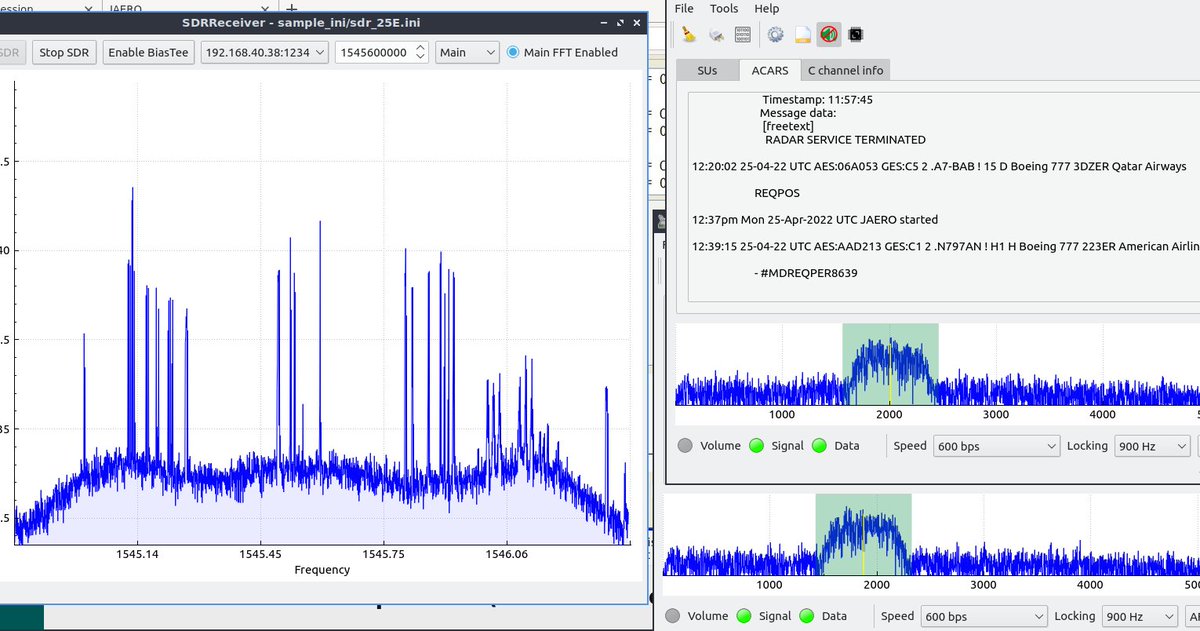This screenshot has height=631, width=1200.
Task: Click the Qatar Airways A7-BAB log line
Action: (x=939, y=166)
